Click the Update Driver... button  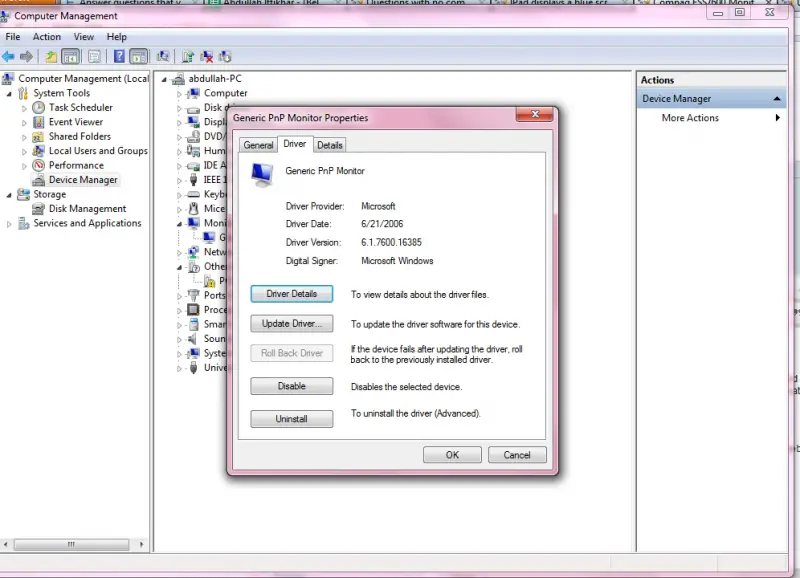point(292,323)
